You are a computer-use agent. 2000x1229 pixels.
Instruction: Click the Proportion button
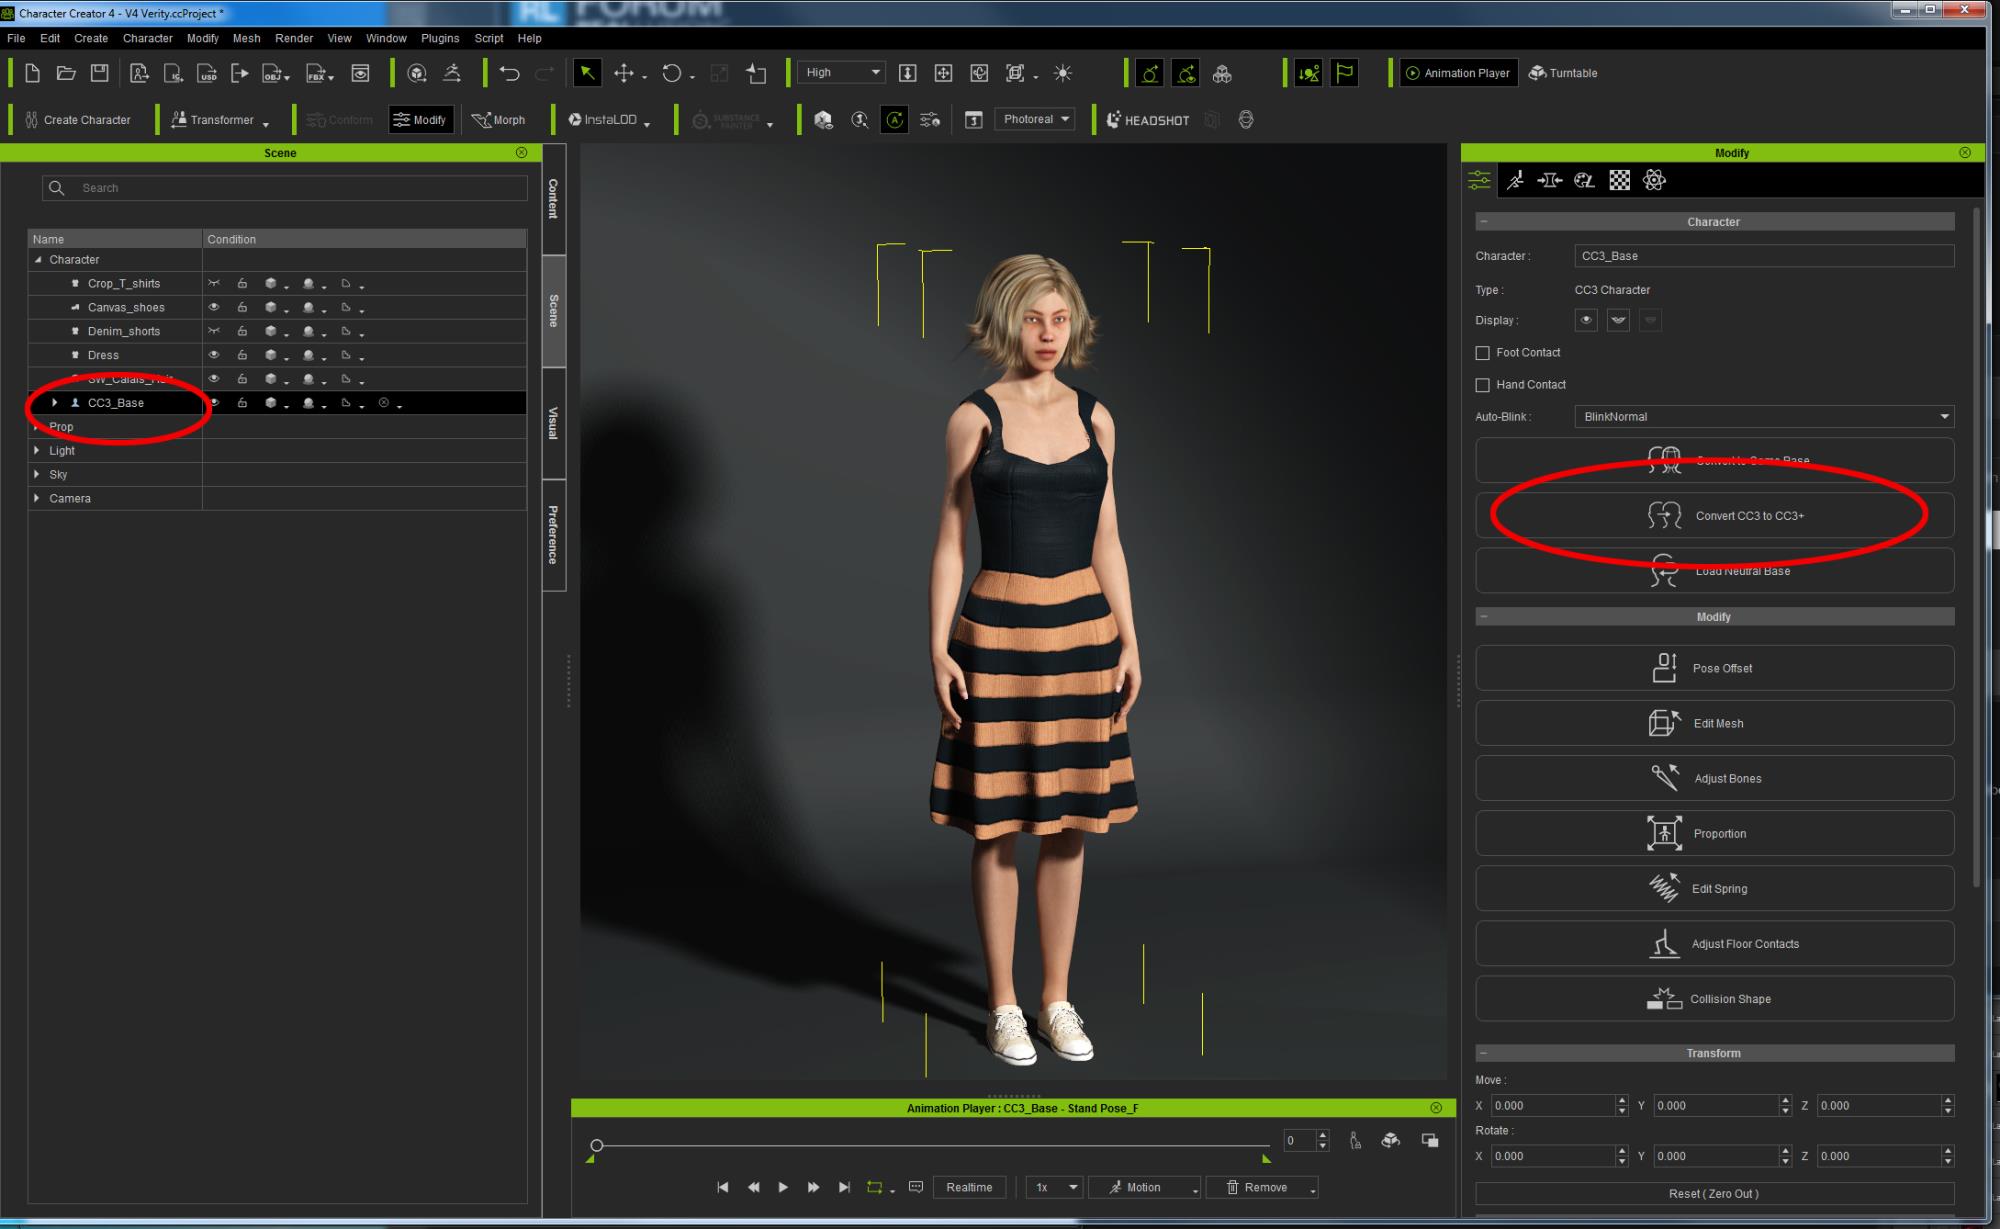click(x=1714, y=833)
